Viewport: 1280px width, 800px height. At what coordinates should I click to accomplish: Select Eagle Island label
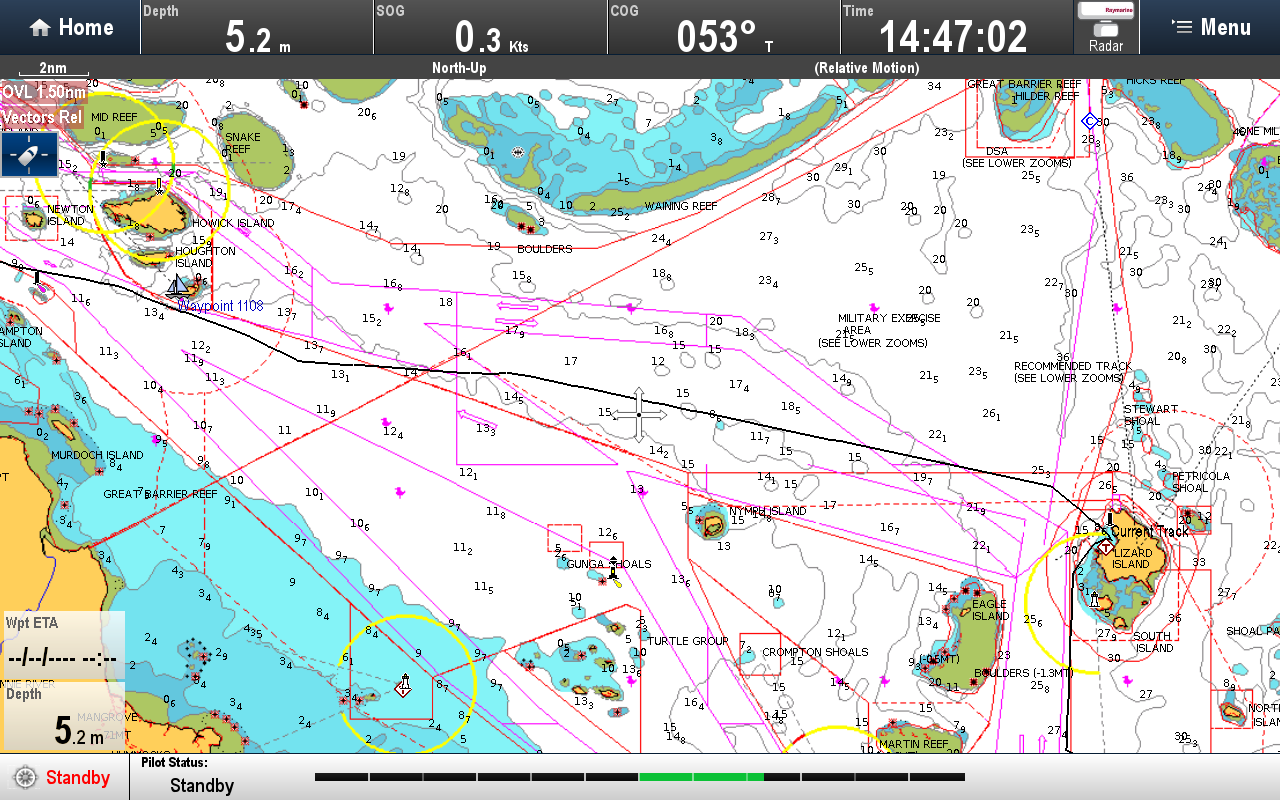990,610
